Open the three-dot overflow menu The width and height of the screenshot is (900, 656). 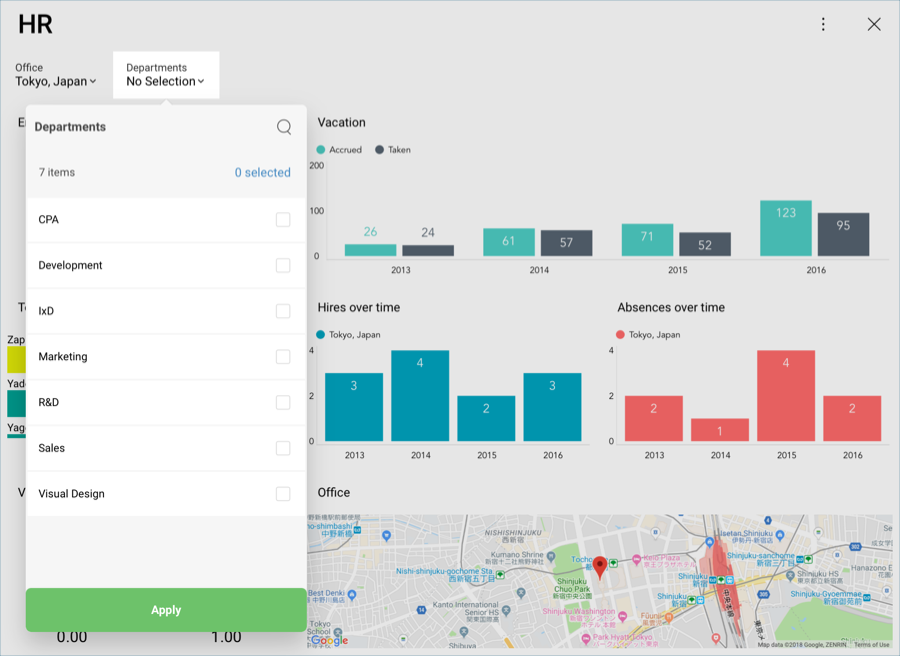(823, 25)
